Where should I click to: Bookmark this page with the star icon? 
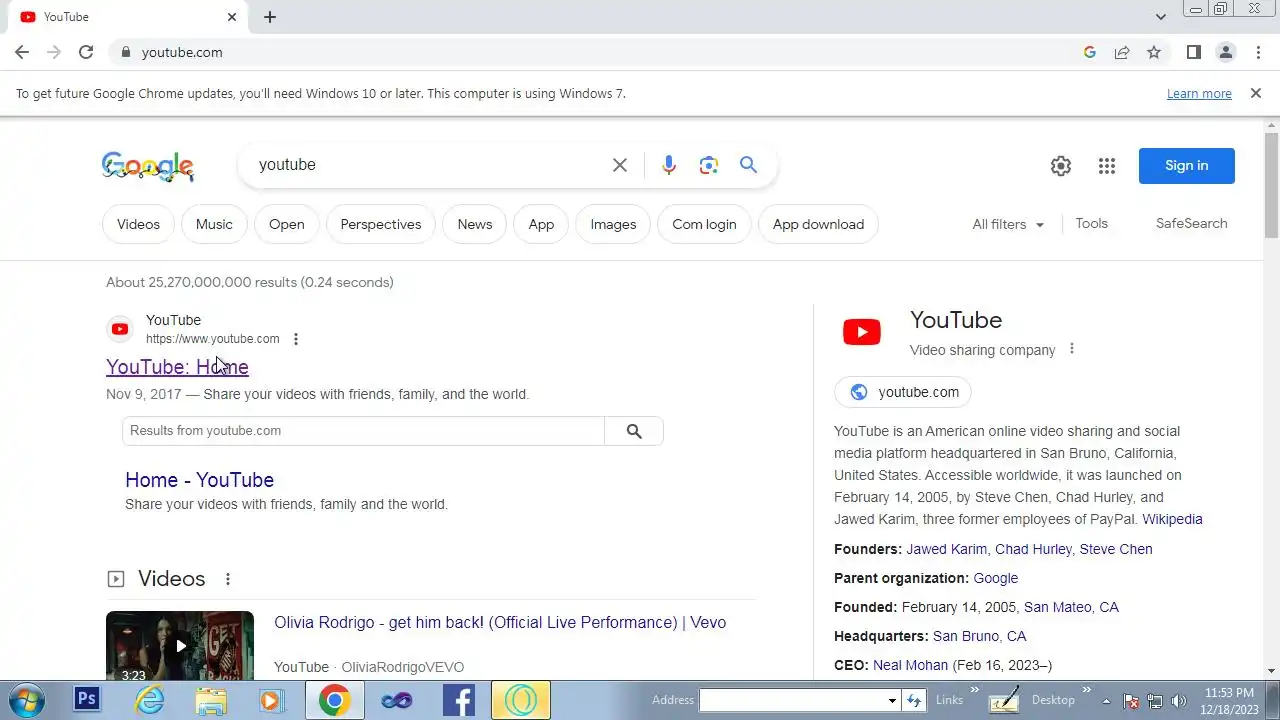tap(1154, 52)
